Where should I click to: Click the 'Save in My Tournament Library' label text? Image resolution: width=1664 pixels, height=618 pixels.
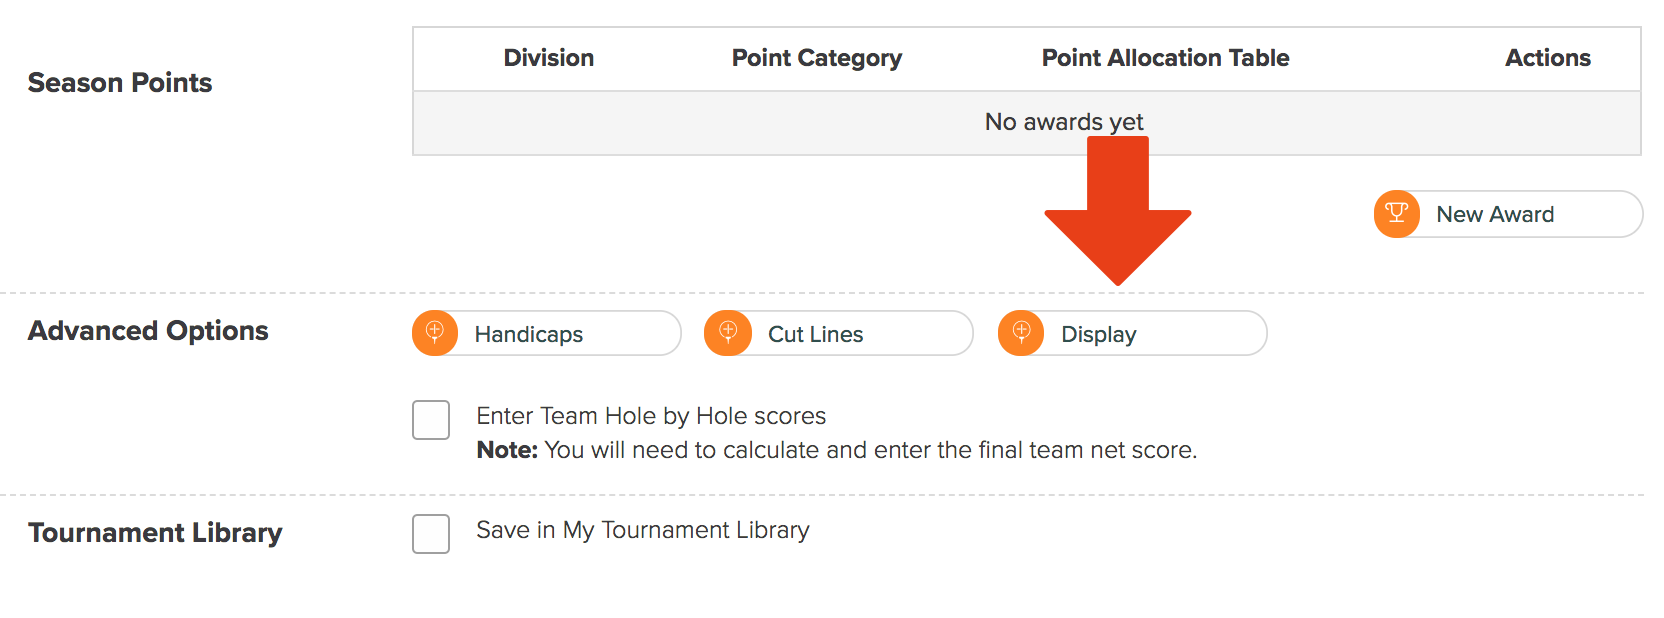[x=643, y=530]
